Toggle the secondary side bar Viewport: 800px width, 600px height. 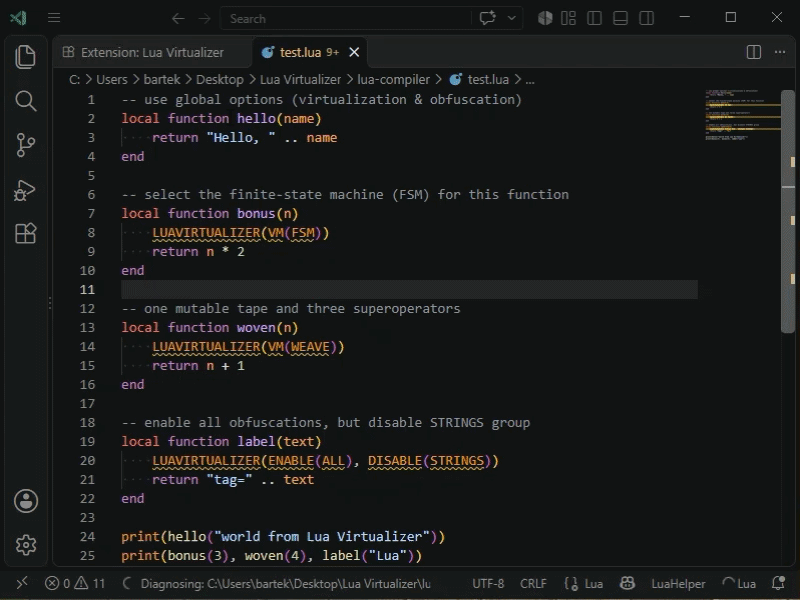pos(646,18)
